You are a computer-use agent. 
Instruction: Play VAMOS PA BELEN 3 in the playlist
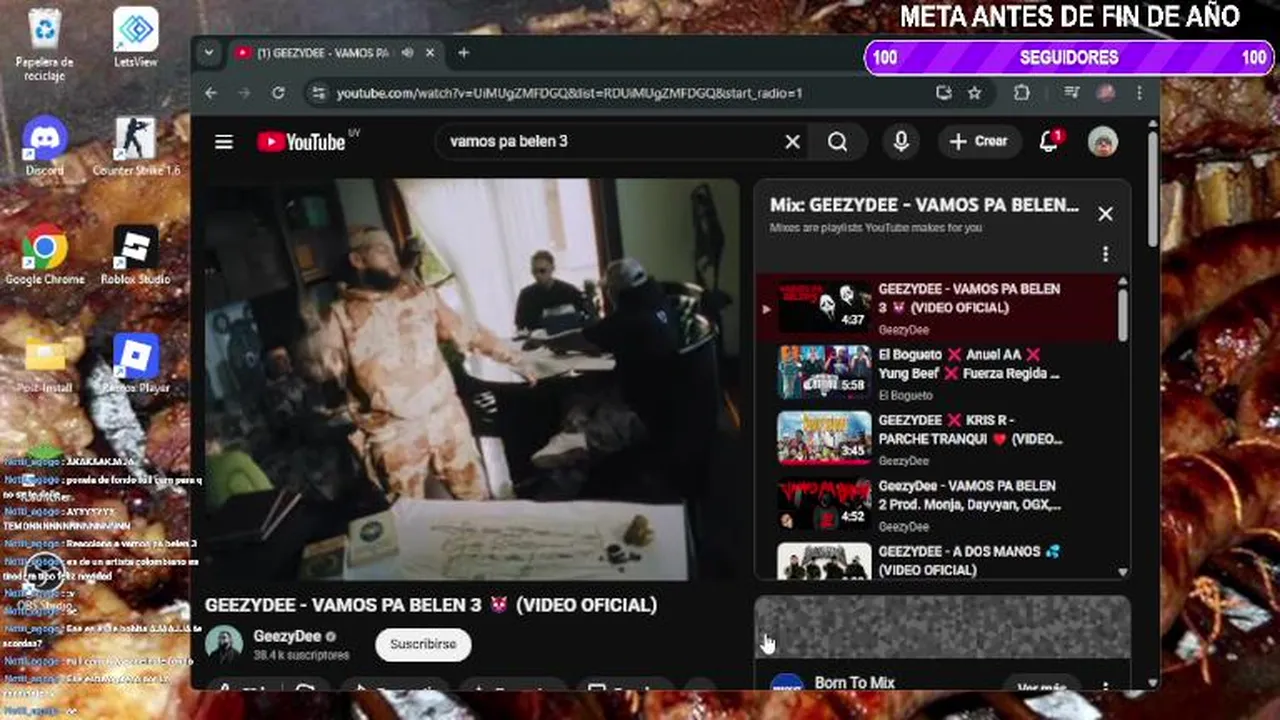pos(939,308)
